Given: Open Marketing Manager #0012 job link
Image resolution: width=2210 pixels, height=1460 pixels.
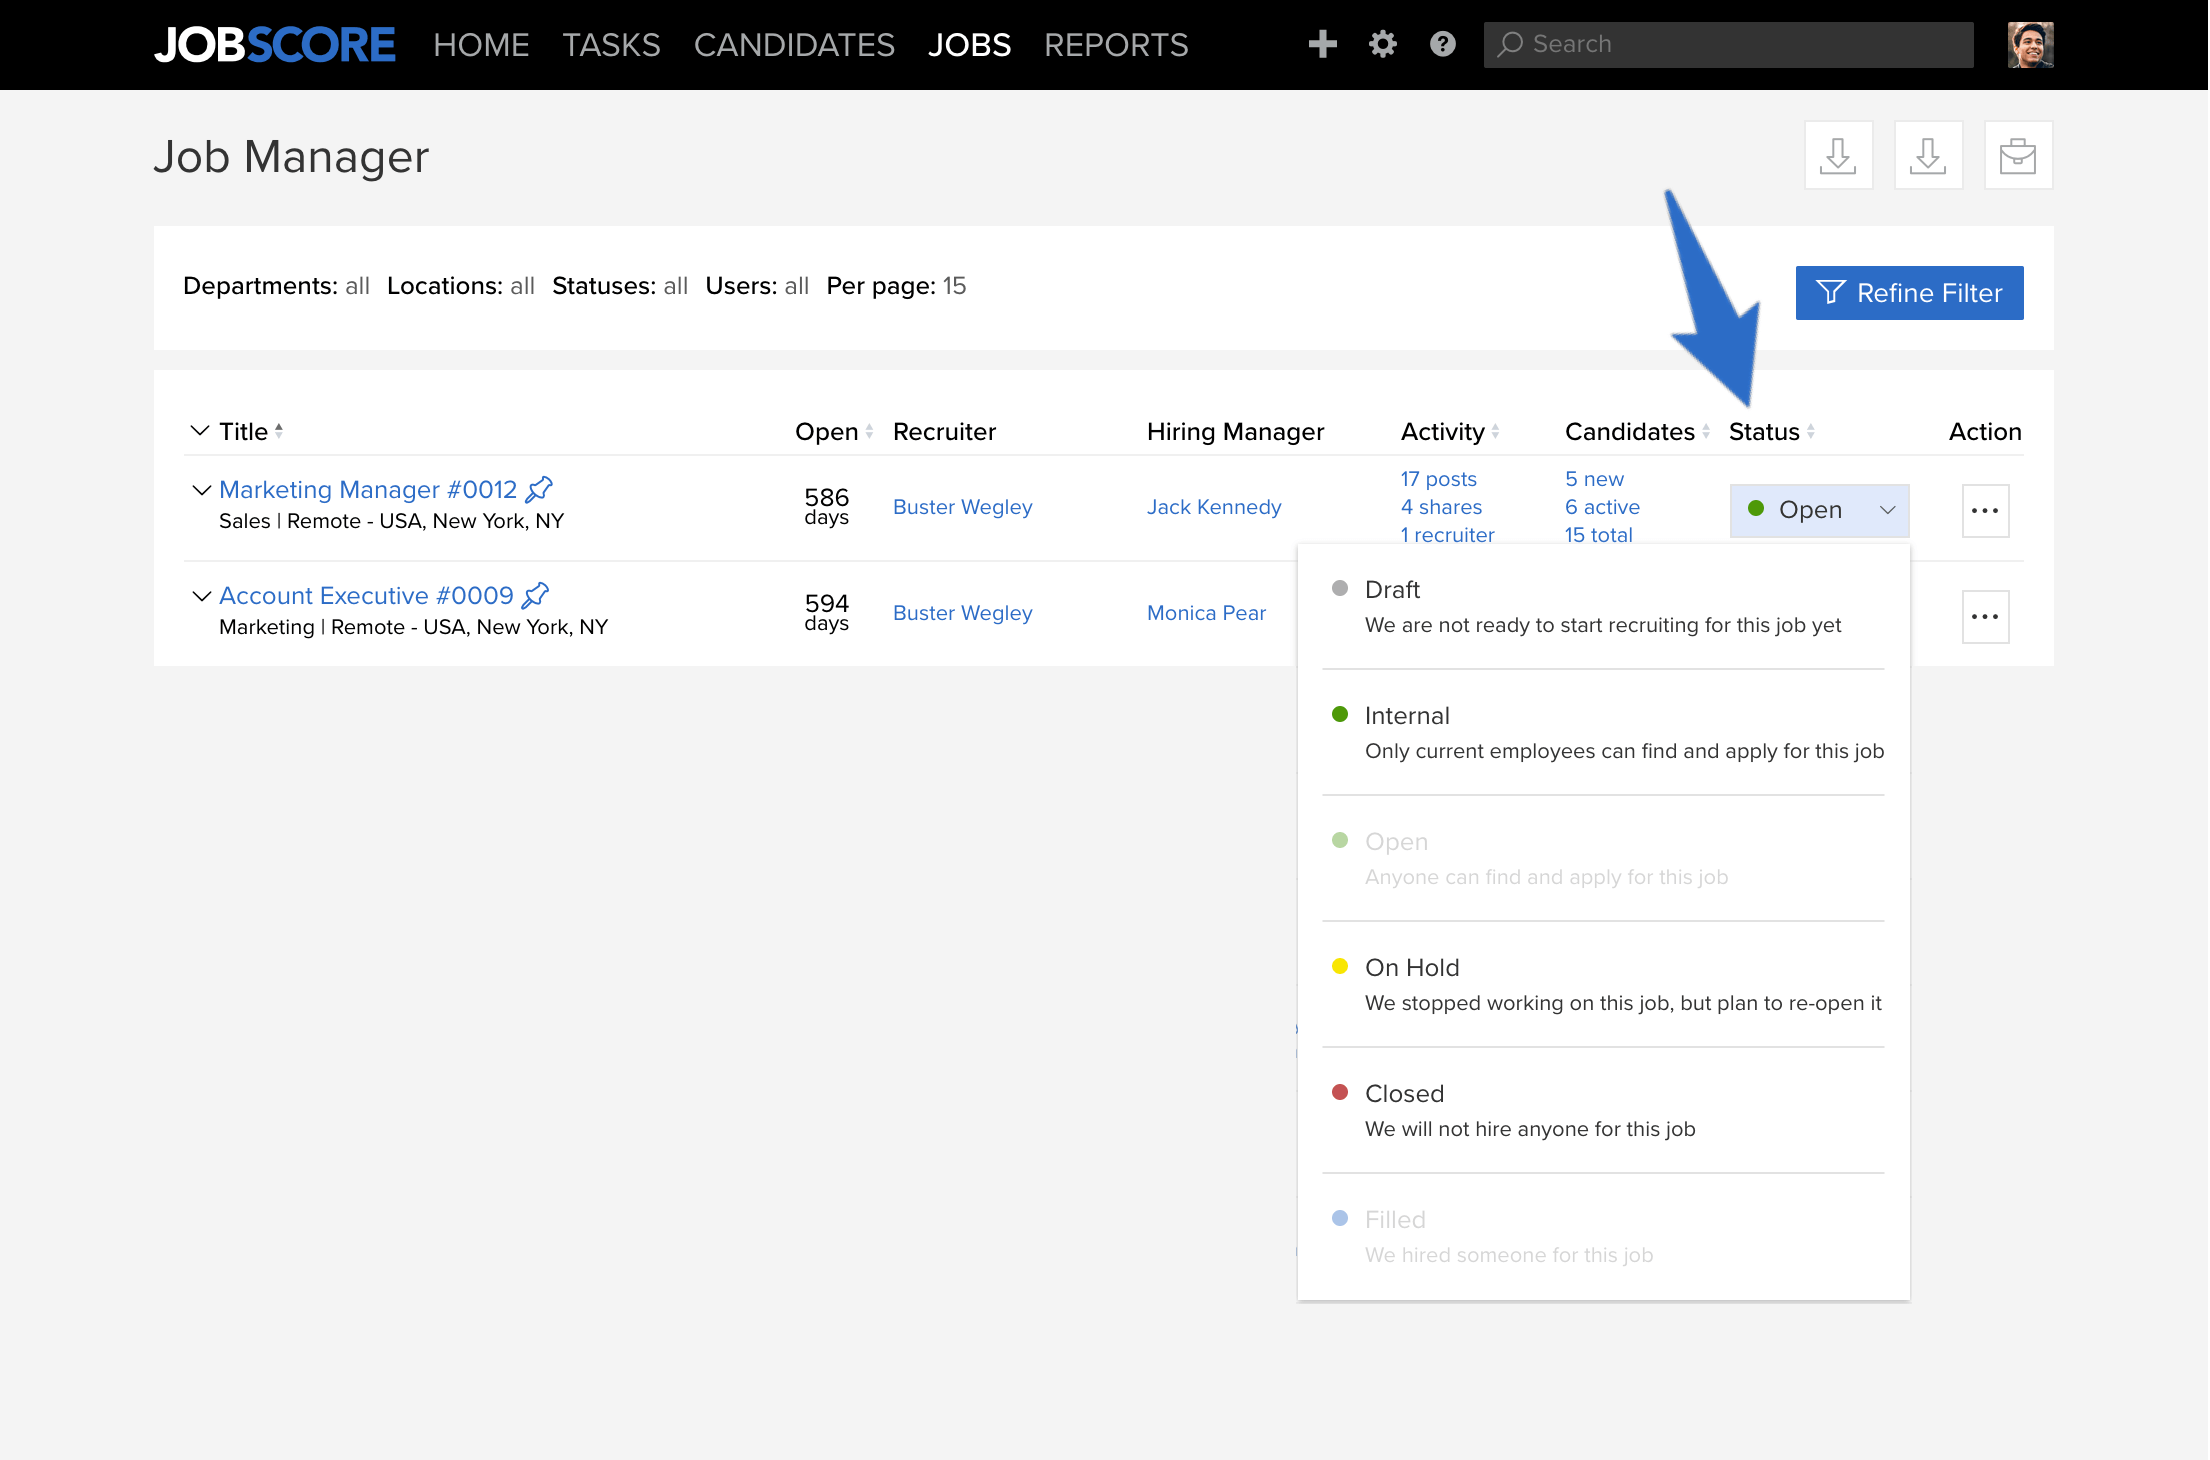Looking at the screenshot, I should click(368, 489).
